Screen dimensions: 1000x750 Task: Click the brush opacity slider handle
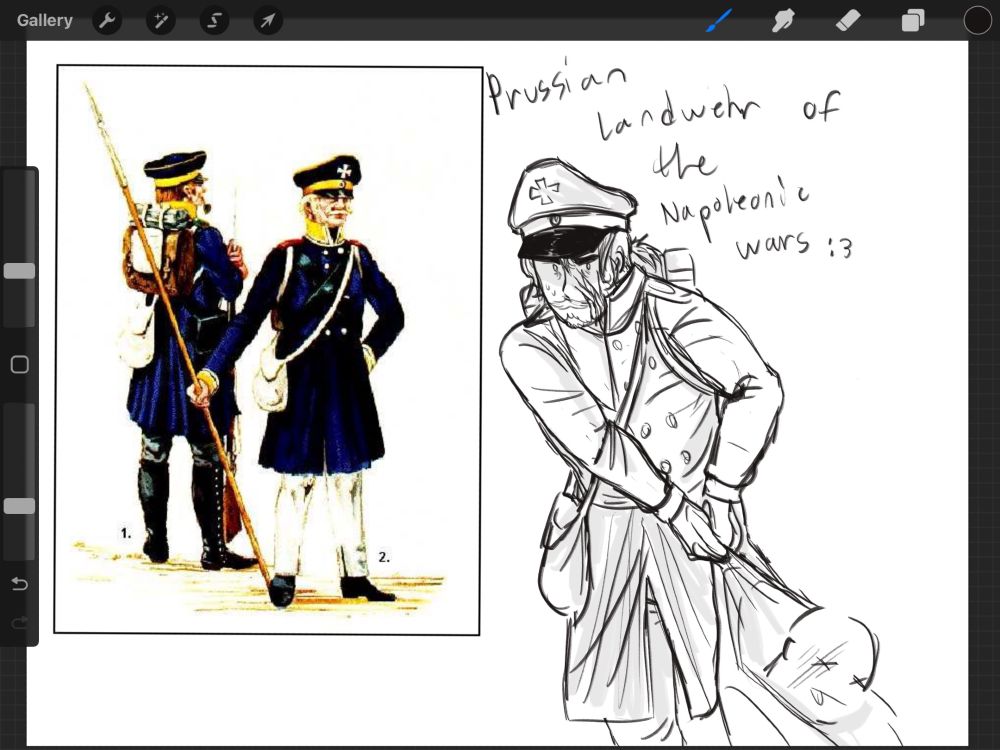pos(20,506)
